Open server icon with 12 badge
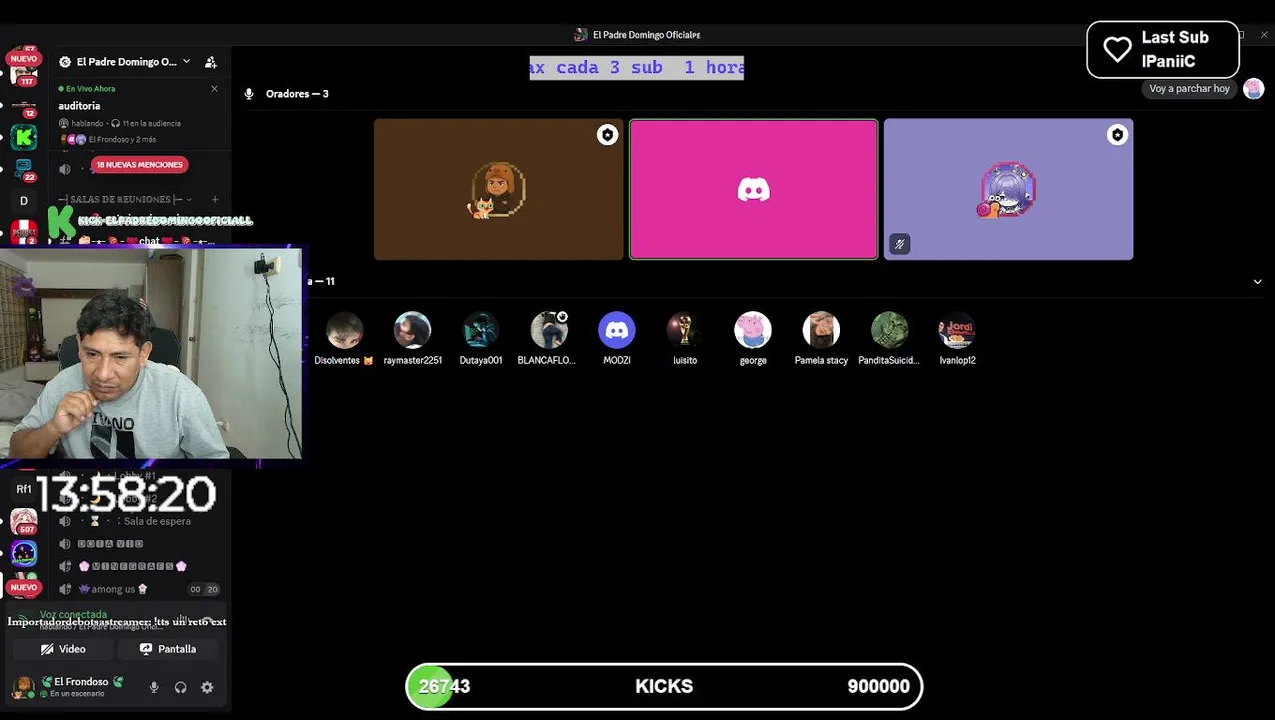This screenshot has height=720, width=1275. (24, 105)
